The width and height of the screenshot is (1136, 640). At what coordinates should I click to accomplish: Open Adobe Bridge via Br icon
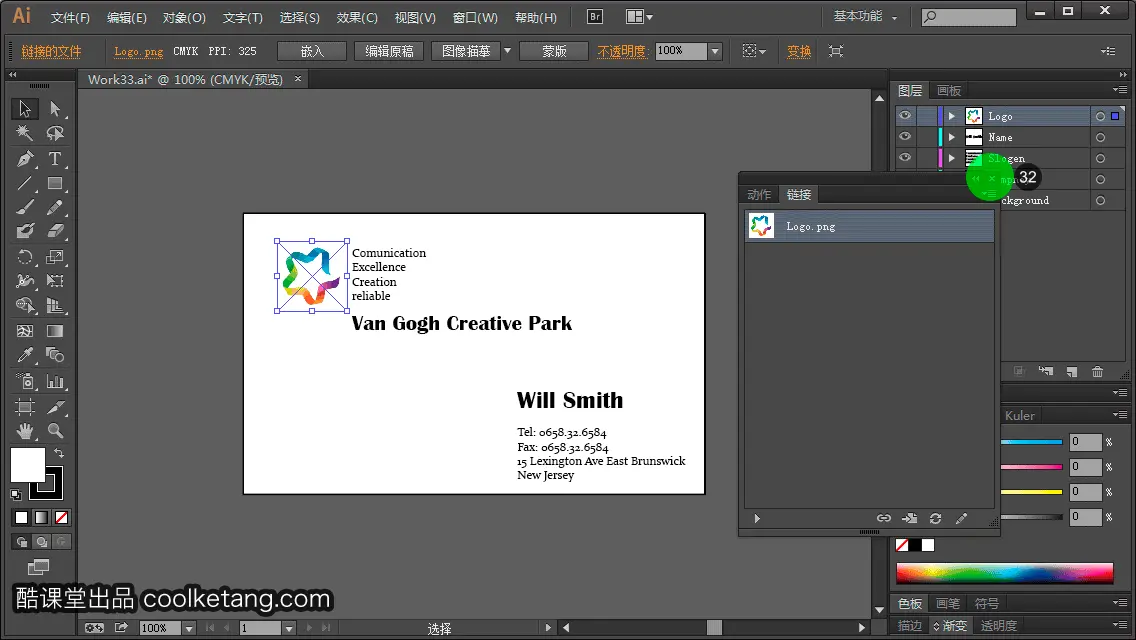[595, 17]
